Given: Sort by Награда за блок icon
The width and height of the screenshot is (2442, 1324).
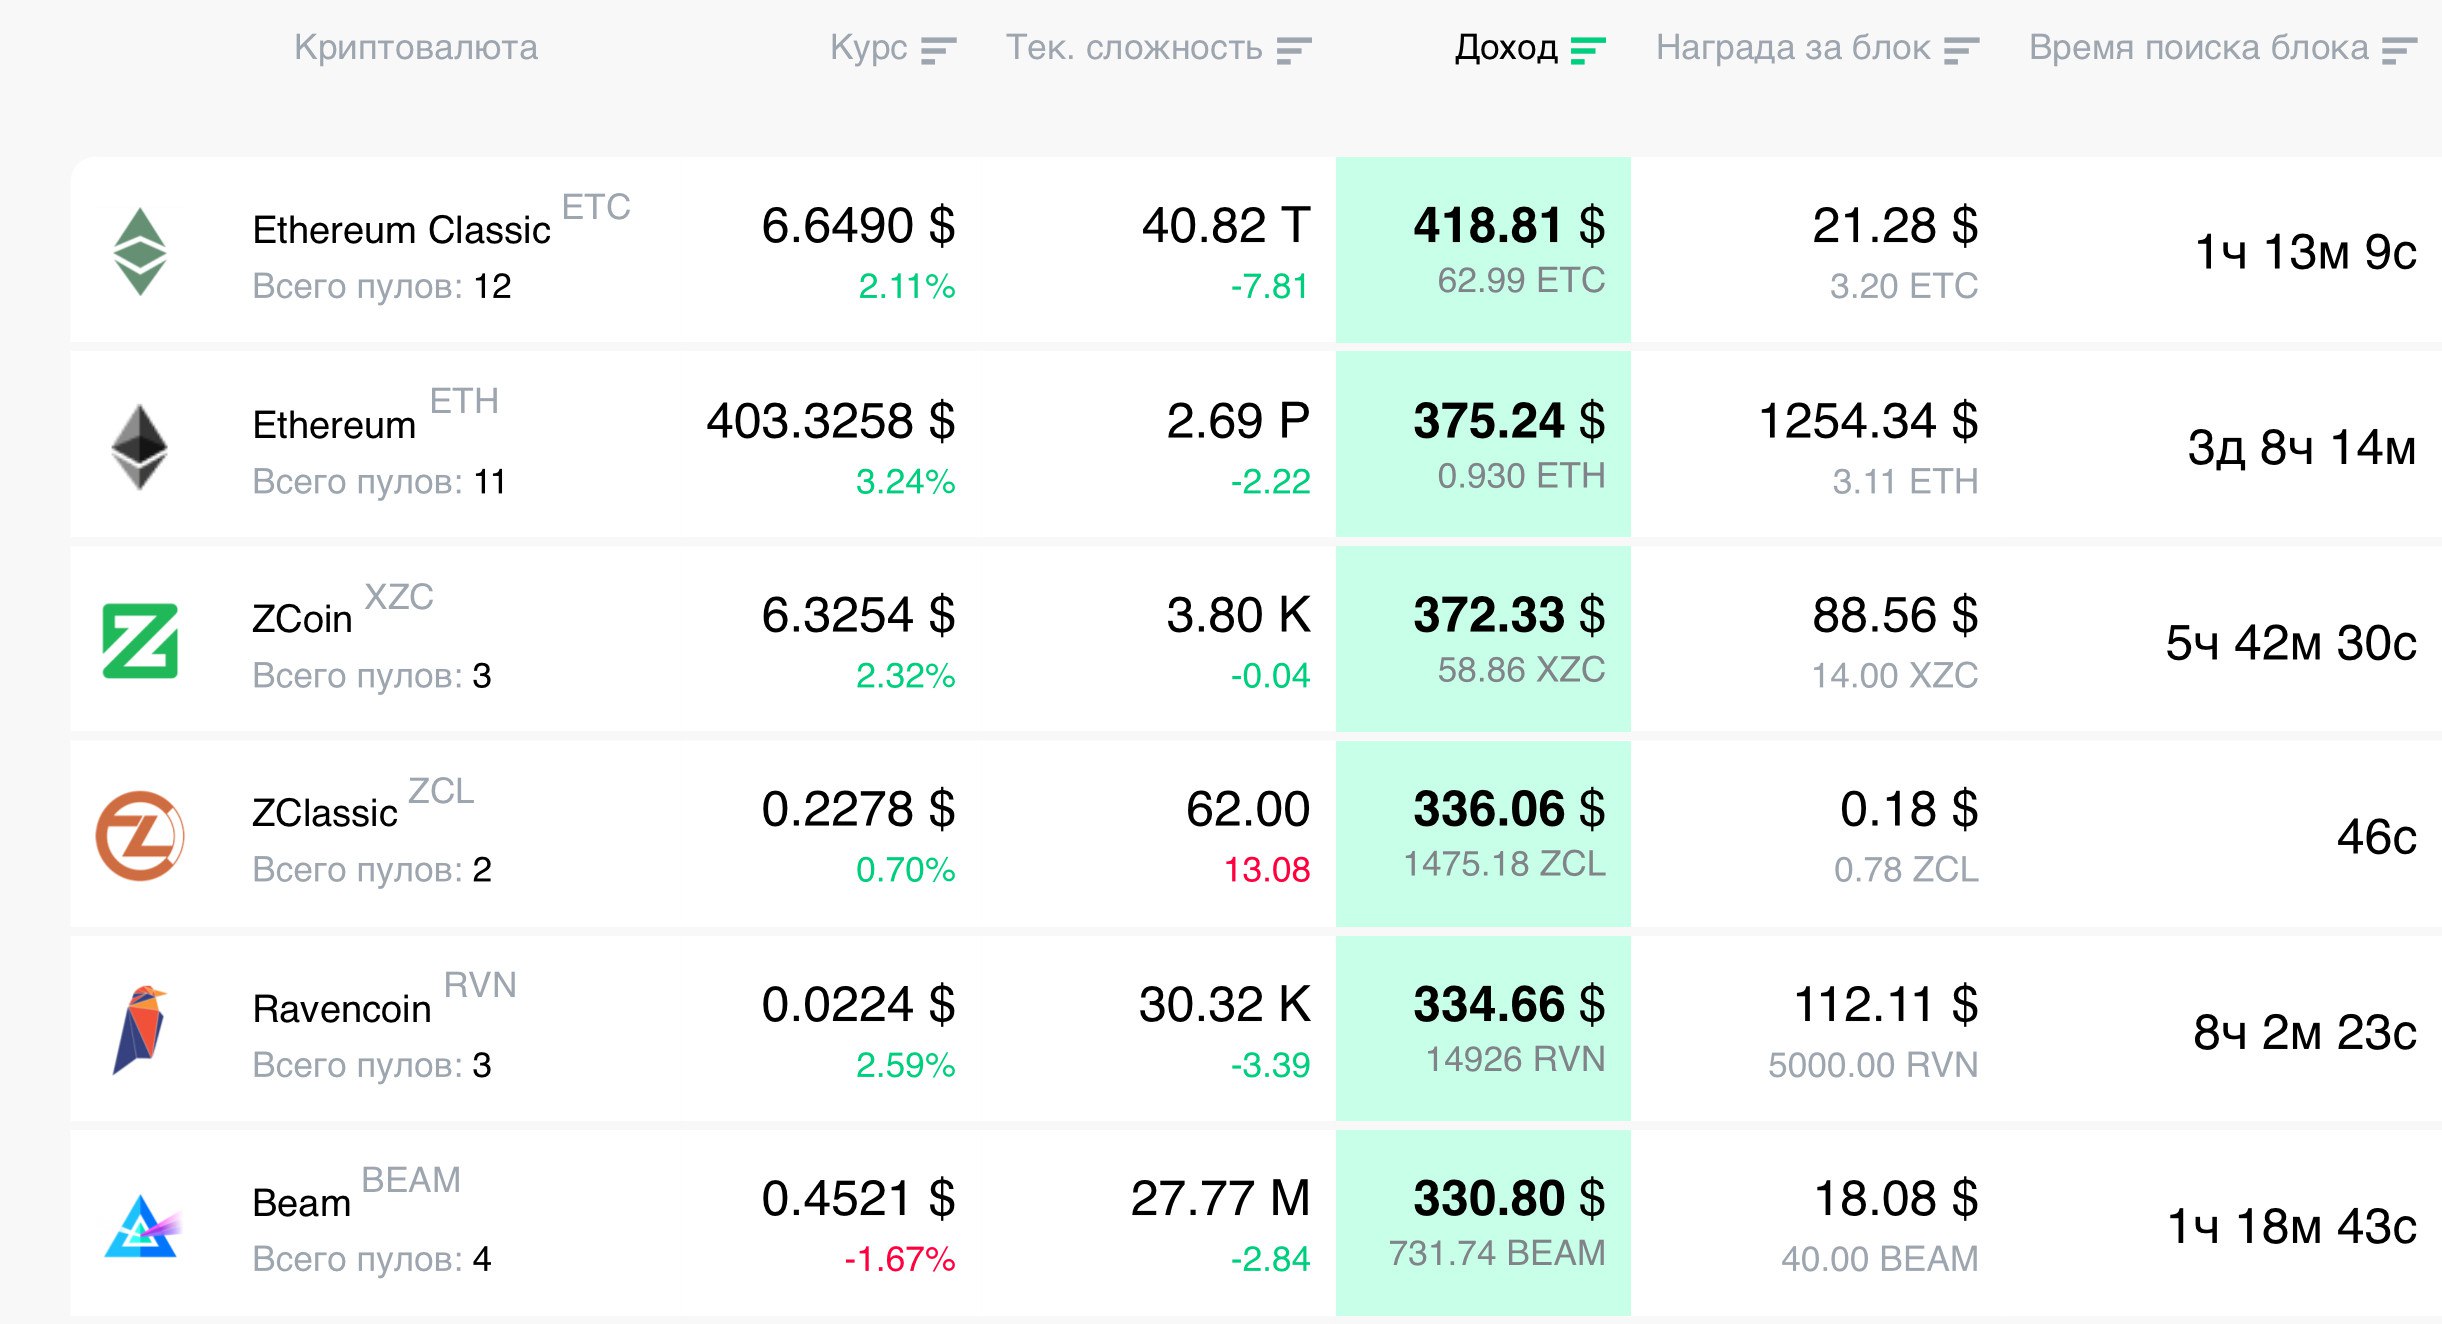Looking at the screenshot, I should (x=1961, y=50).
